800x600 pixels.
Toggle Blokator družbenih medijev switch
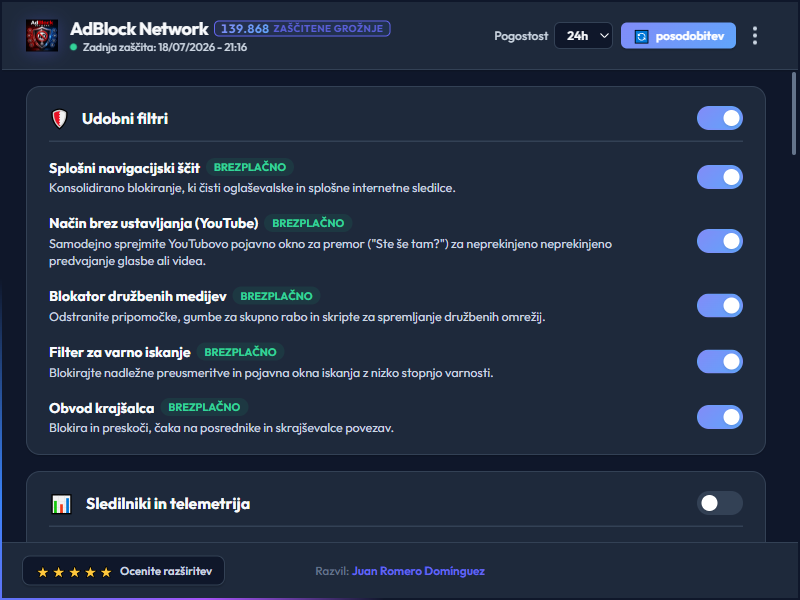719,306
